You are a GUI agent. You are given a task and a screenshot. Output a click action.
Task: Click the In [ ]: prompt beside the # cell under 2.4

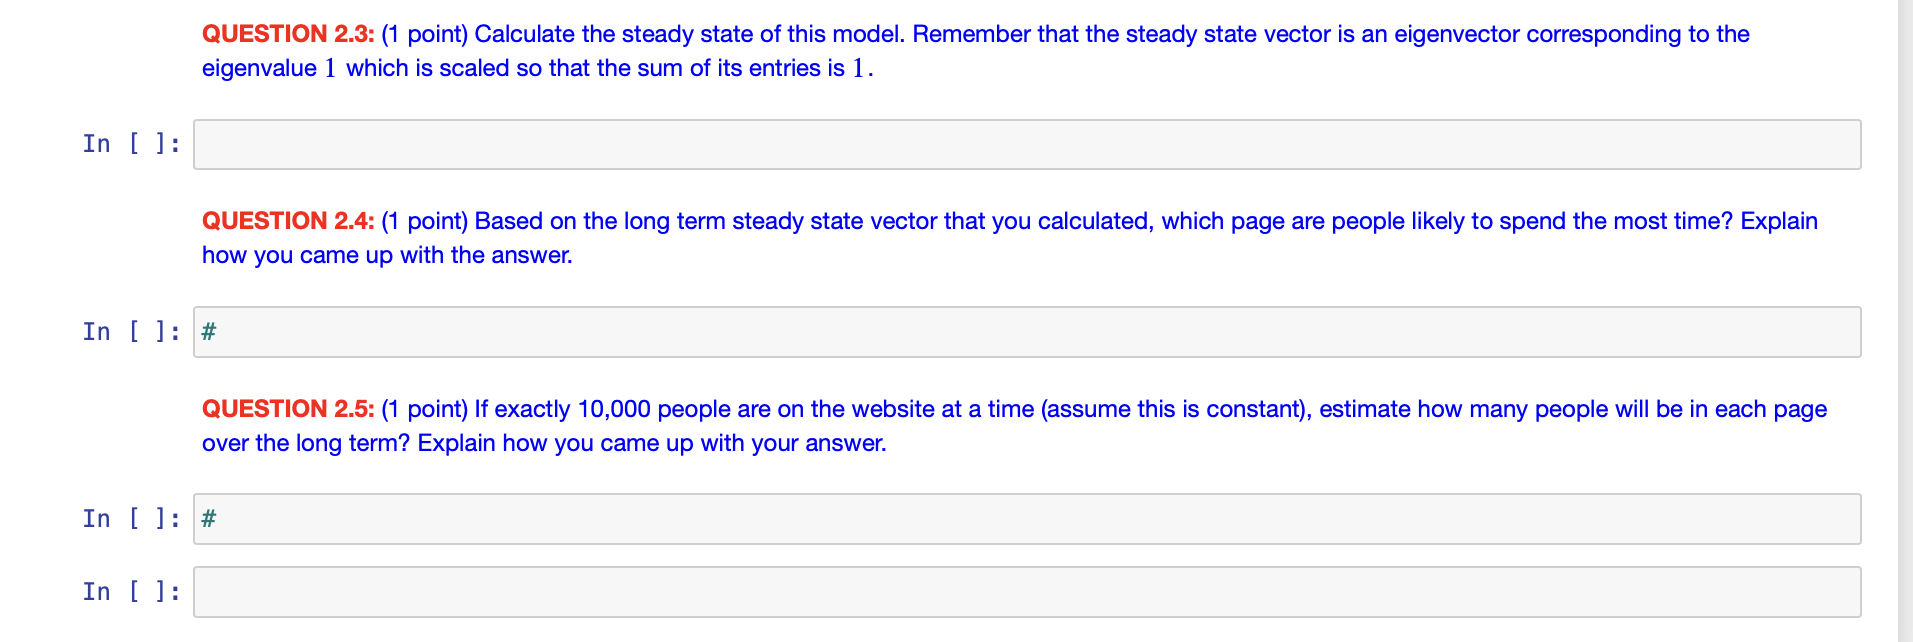(x=131, y=331)
